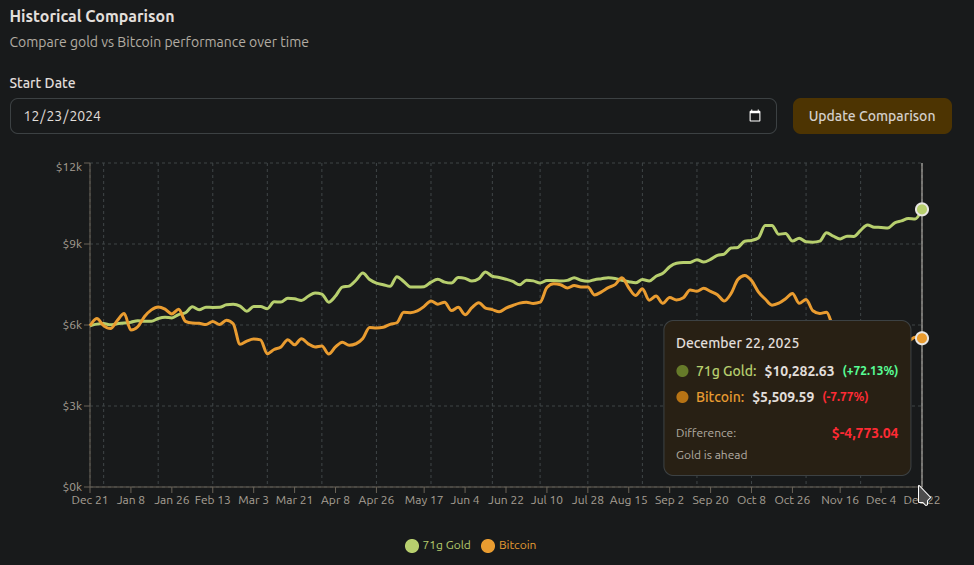Select the year 2024 in the Start Date
This screenshot has height=565, width=974.
tap(84, 116)
